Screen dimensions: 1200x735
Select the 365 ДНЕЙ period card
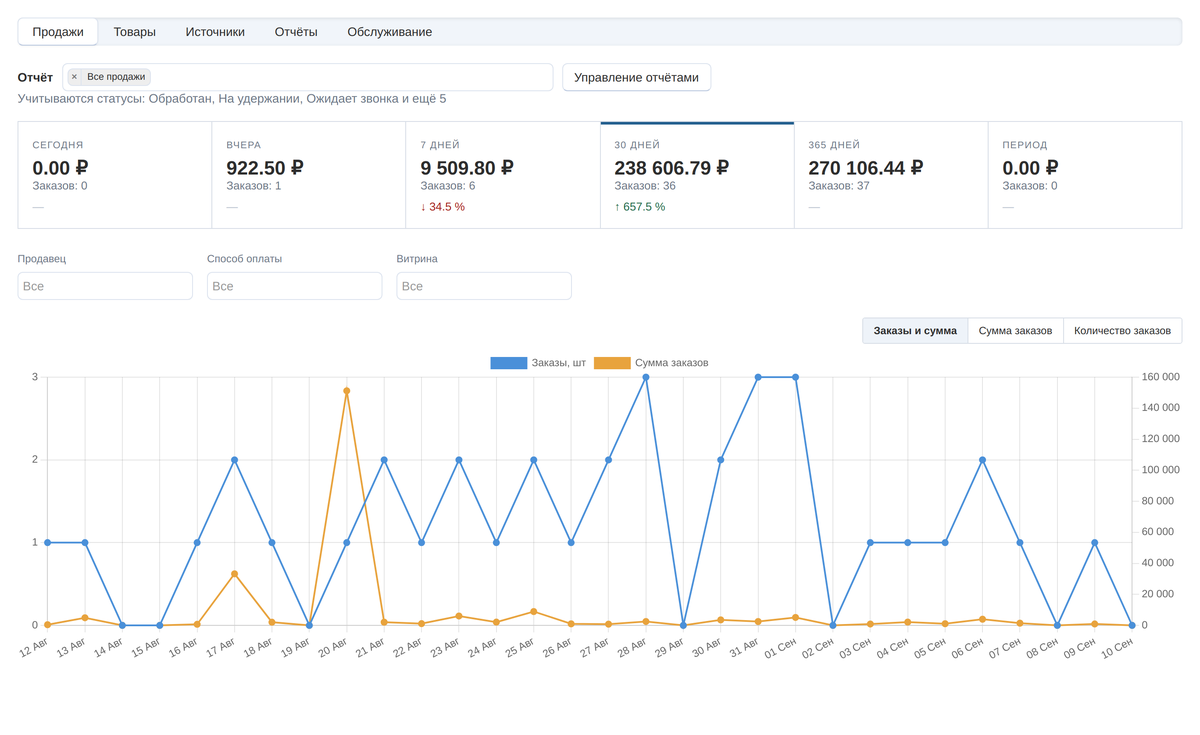tap(891, 175)
